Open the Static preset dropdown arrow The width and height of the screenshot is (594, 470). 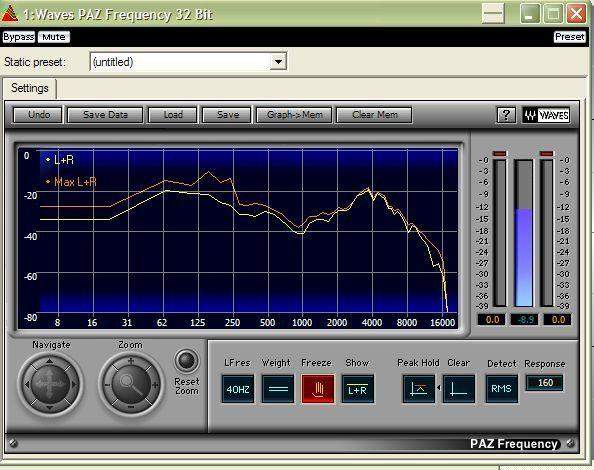coord(278,61)
